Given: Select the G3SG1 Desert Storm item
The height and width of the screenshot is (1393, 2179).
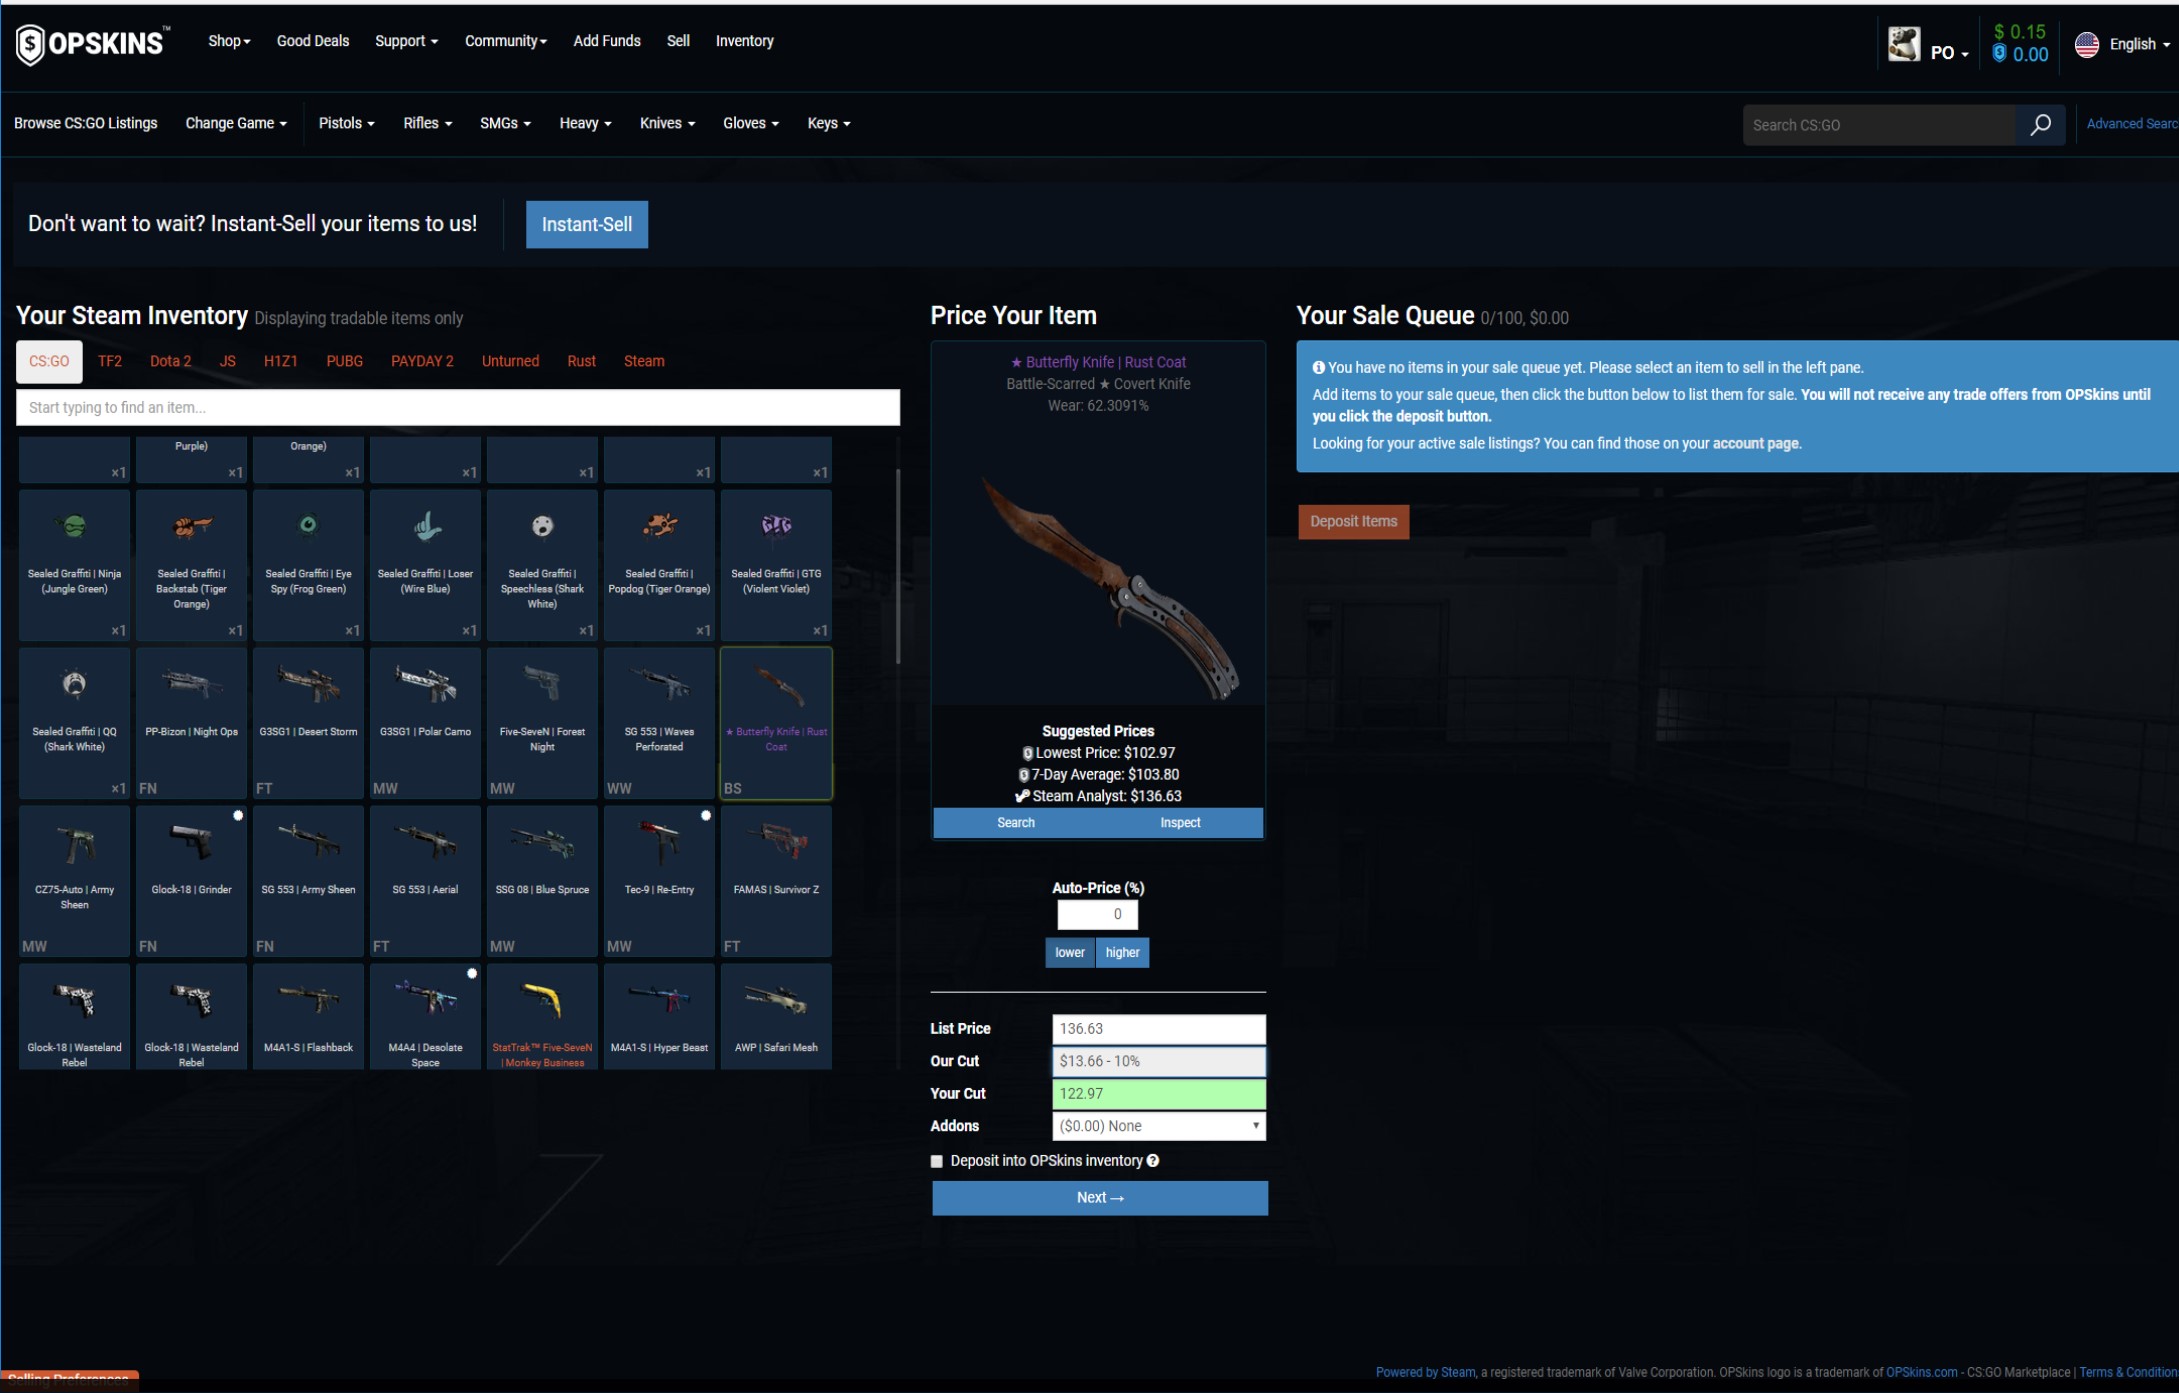Looking at the screenshot, I should [308, 723].
